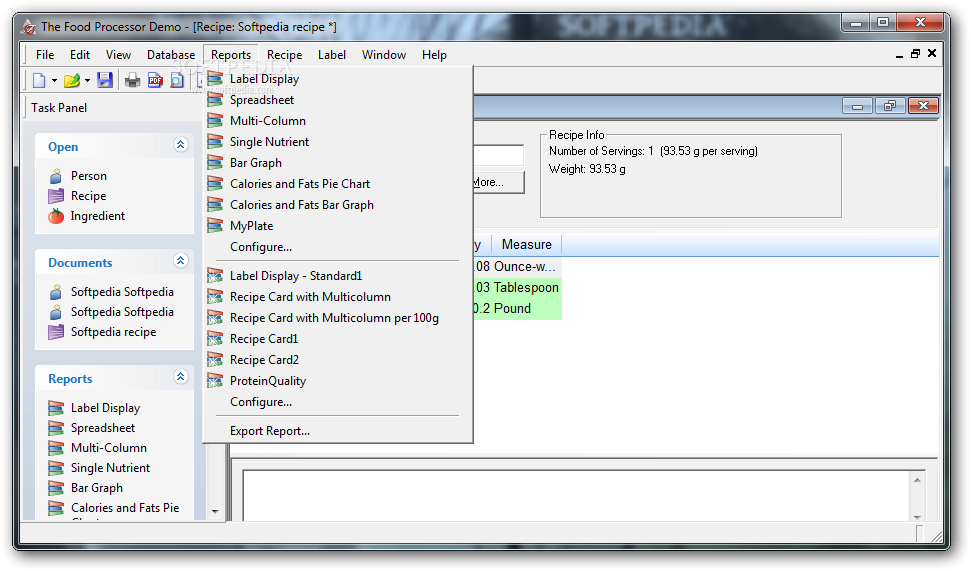
Task: Open the Help menu
Action: (434, 55)
